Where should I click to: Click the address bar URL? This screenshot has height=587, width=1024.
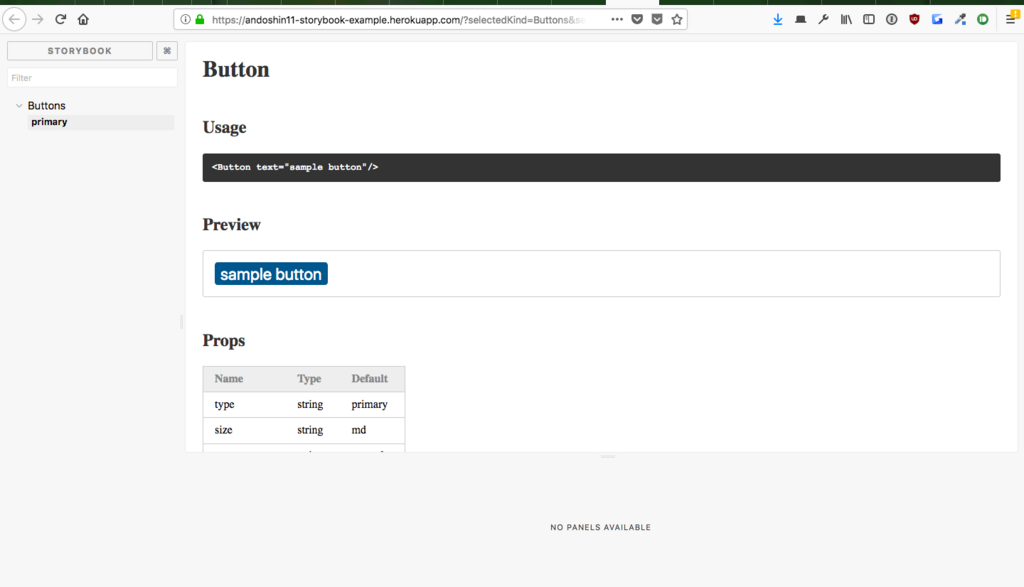click(398, 20)
